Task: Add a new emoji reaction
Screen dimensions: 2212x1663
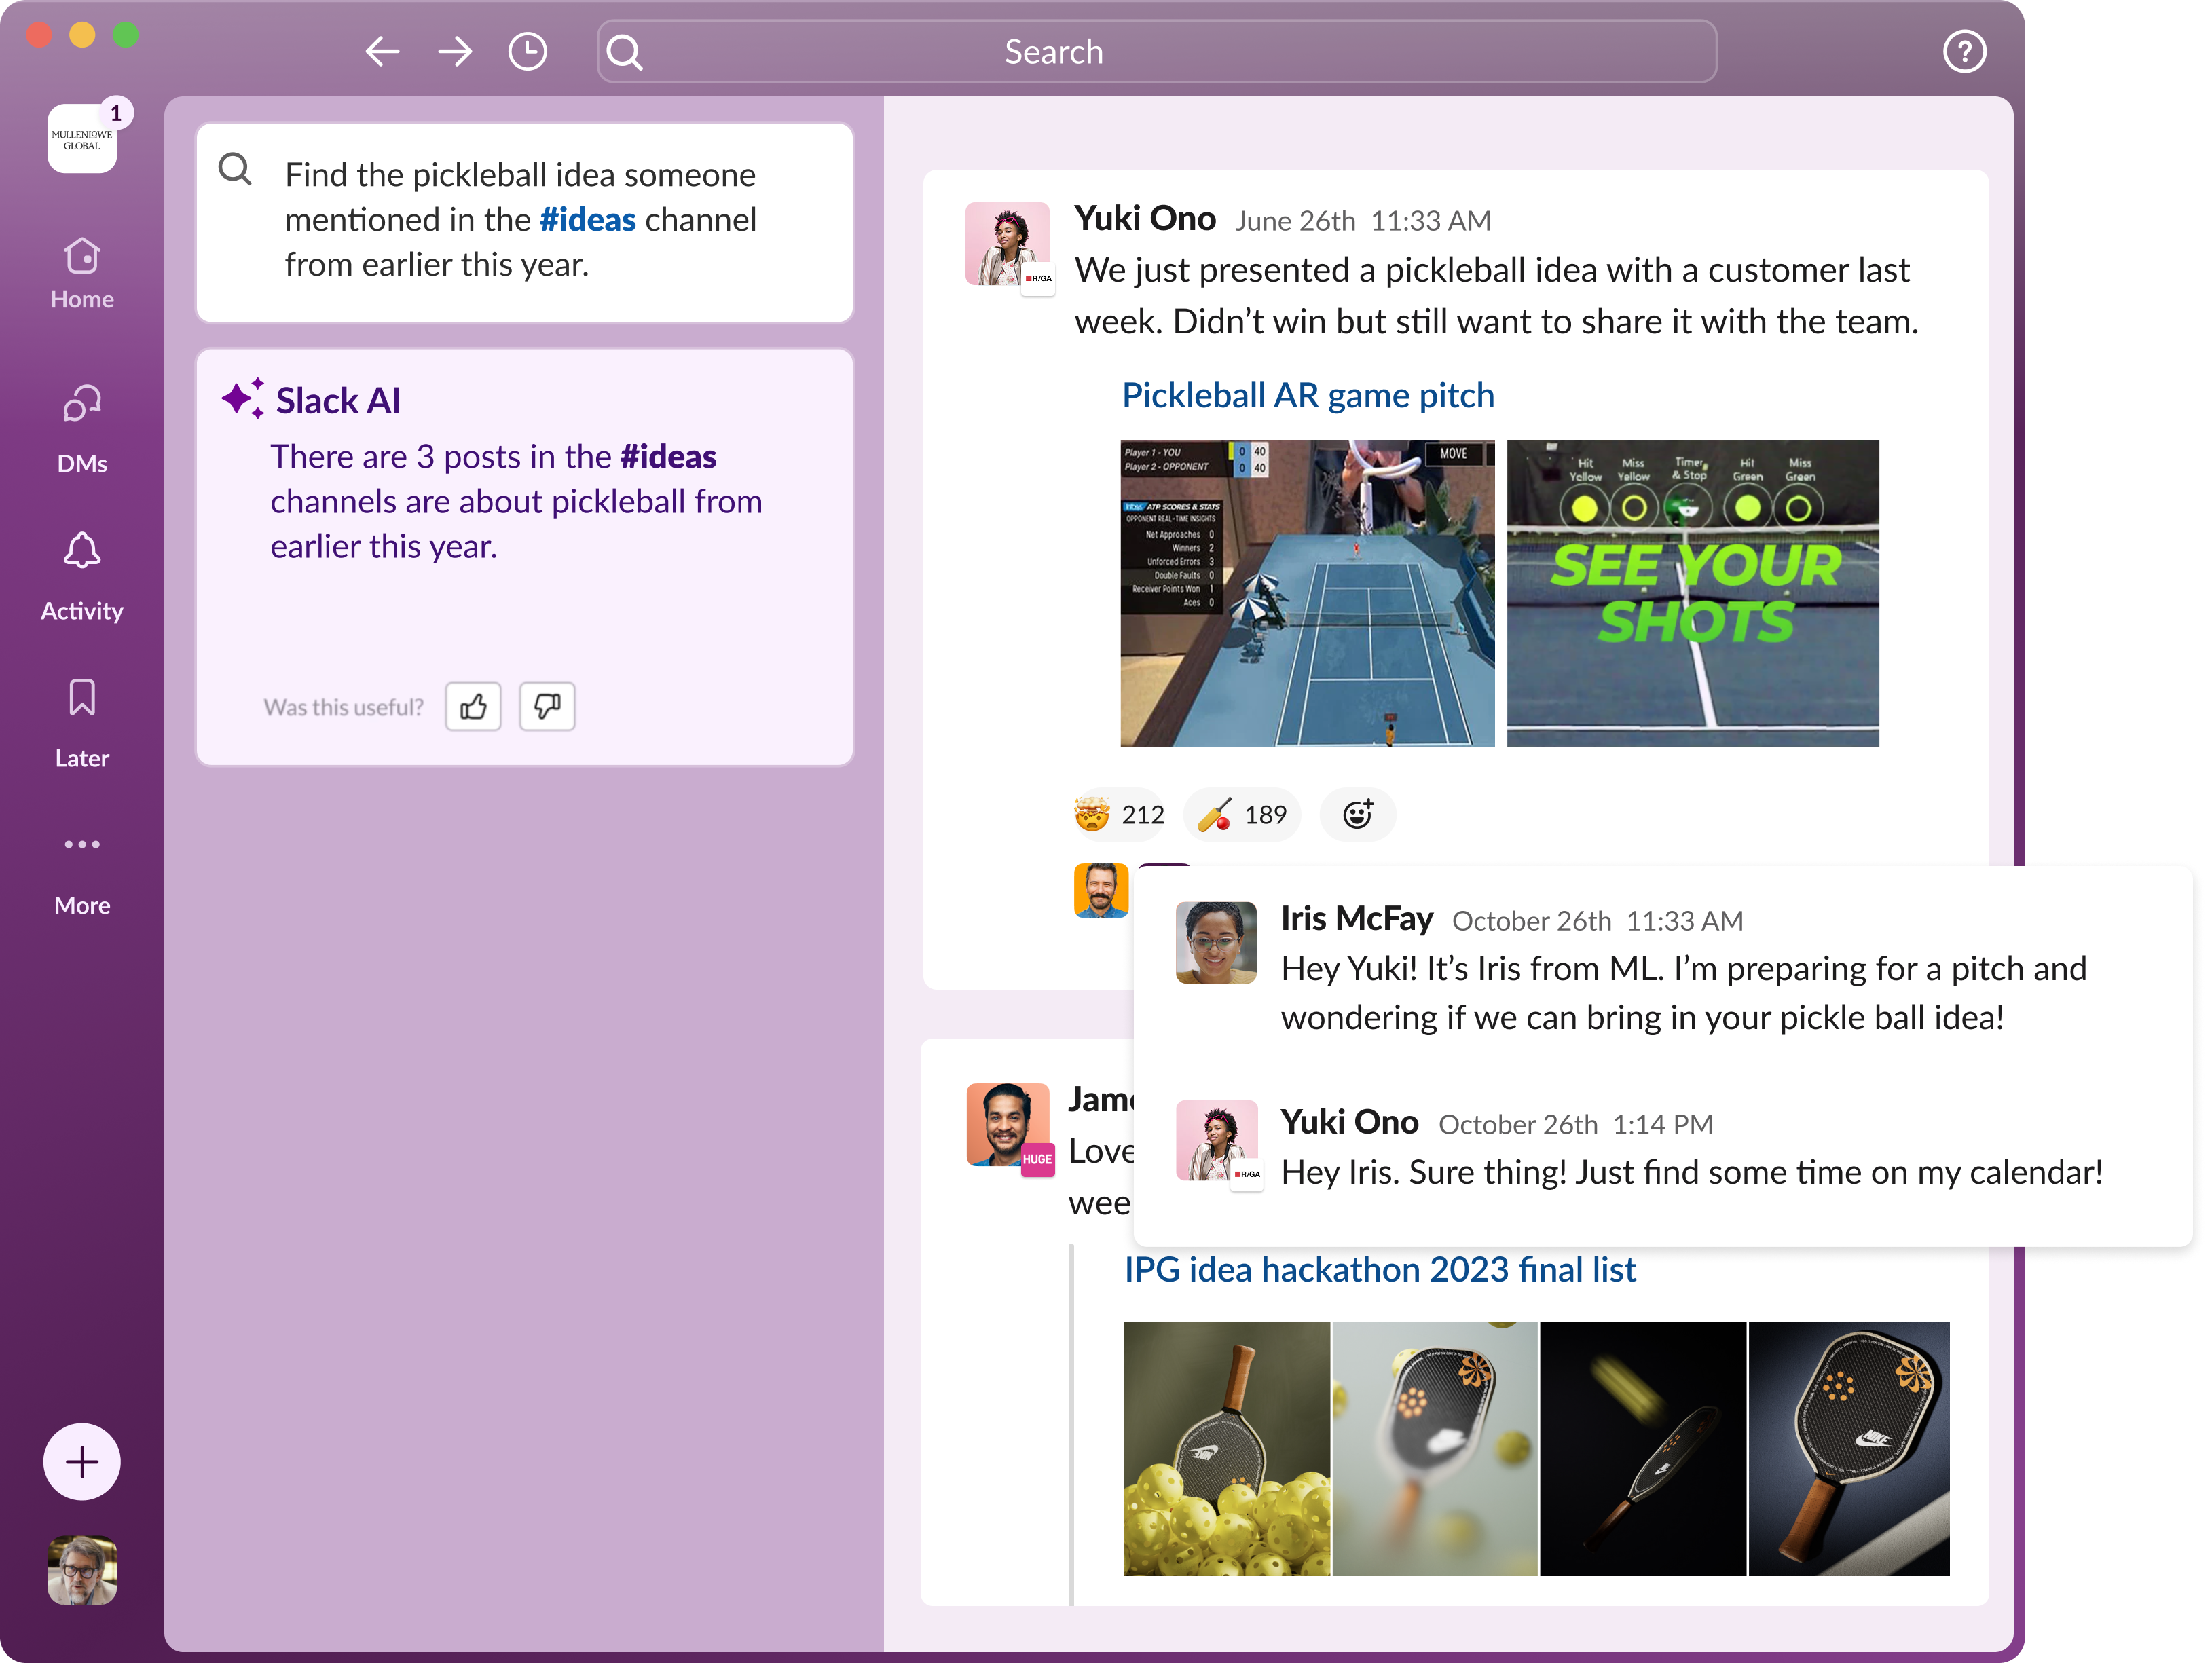Action: [x=1357, y=815]
